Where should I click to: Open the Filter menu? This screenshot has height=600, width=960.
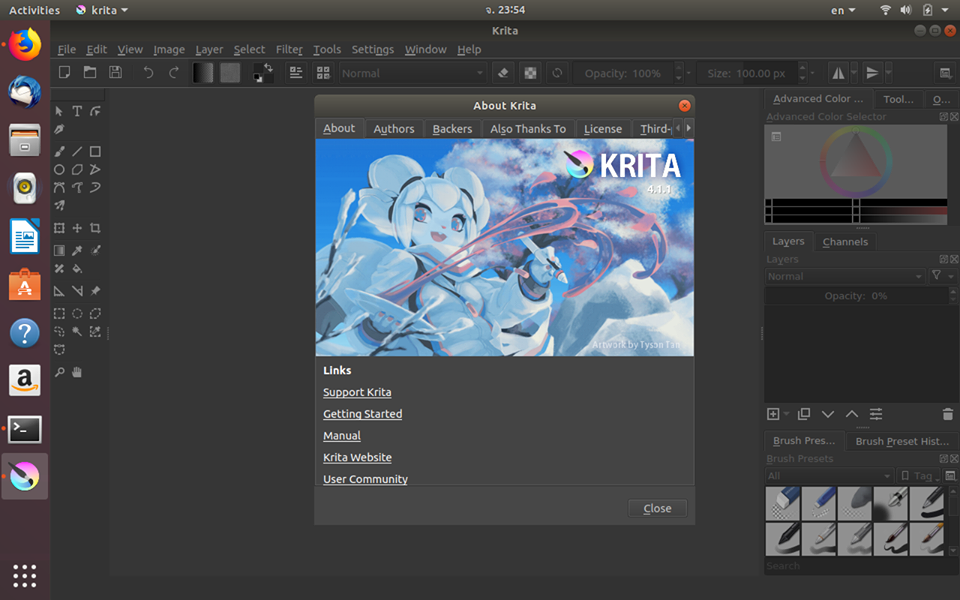click(x=289, y=50)
